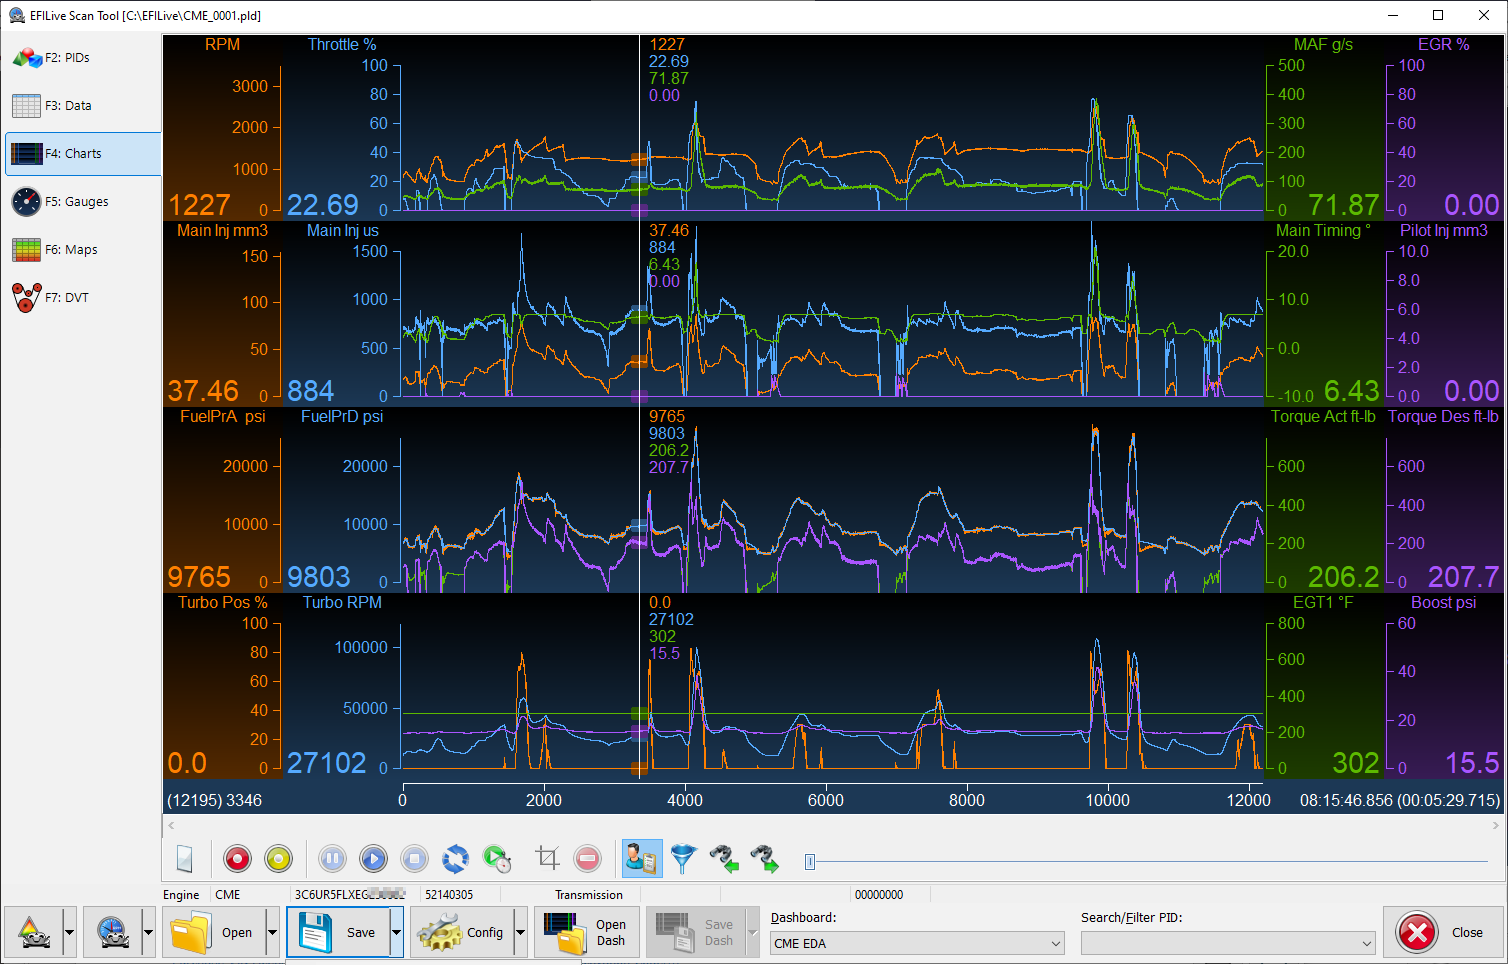Click the red X Close button
1508x965 pixels.
pos(1443,932)
